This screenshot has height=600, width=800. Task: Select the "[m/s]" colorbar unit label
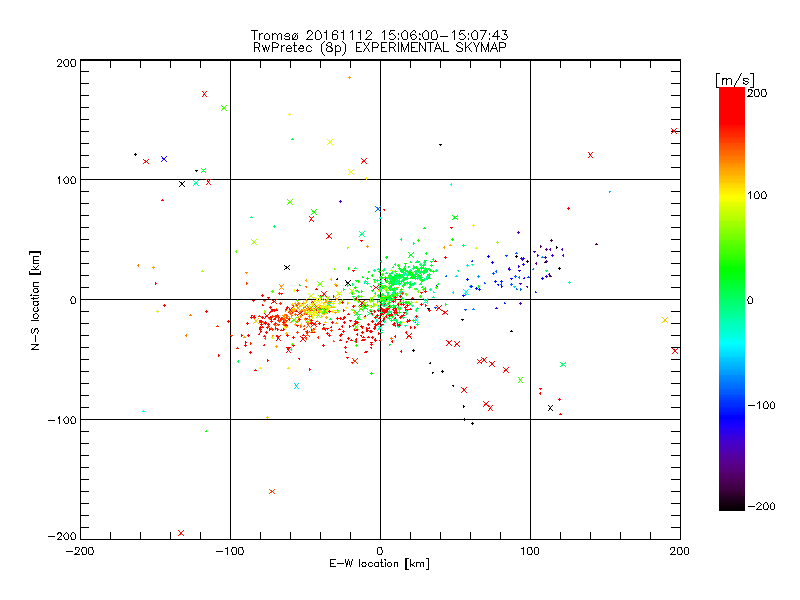(735, 80)
